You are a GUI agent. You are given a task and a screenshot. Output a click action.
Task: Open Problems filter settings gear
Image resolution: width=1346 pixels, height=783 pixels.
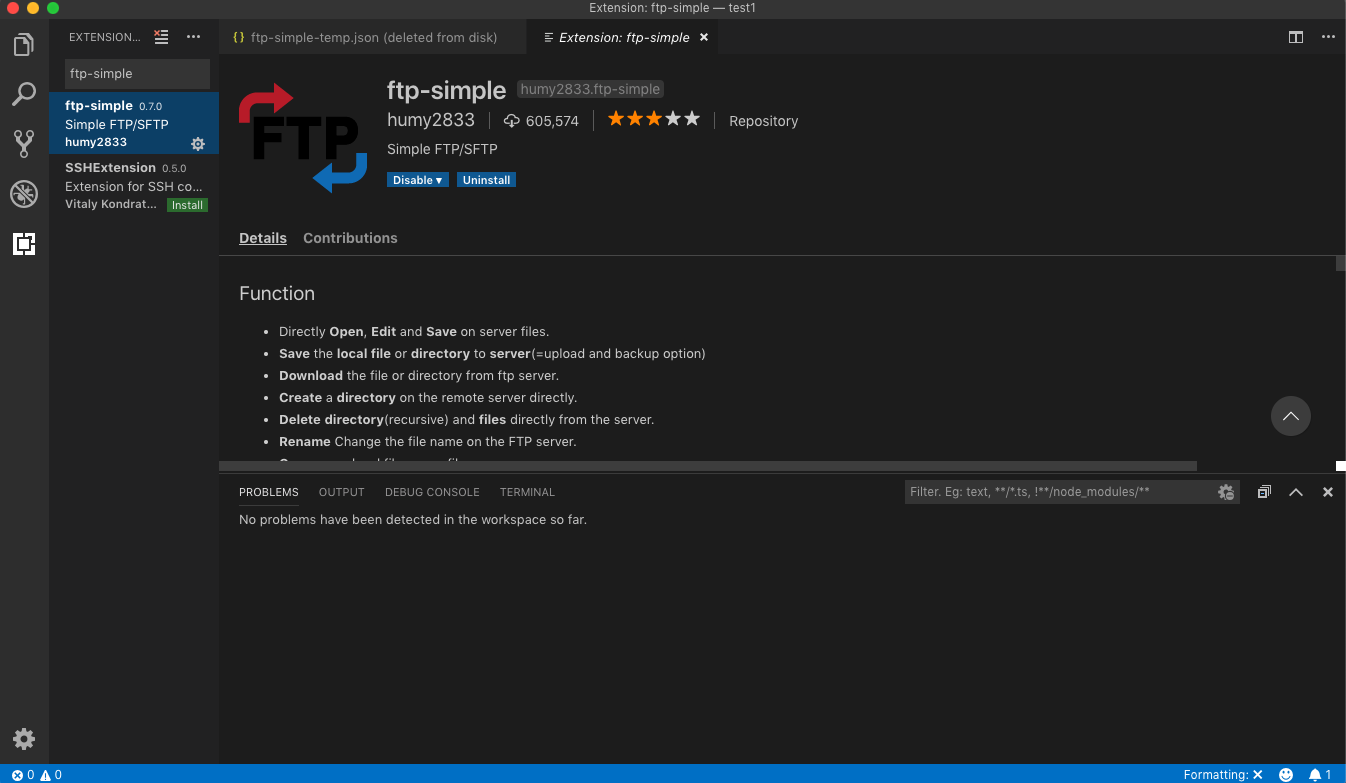(1226, 492)
